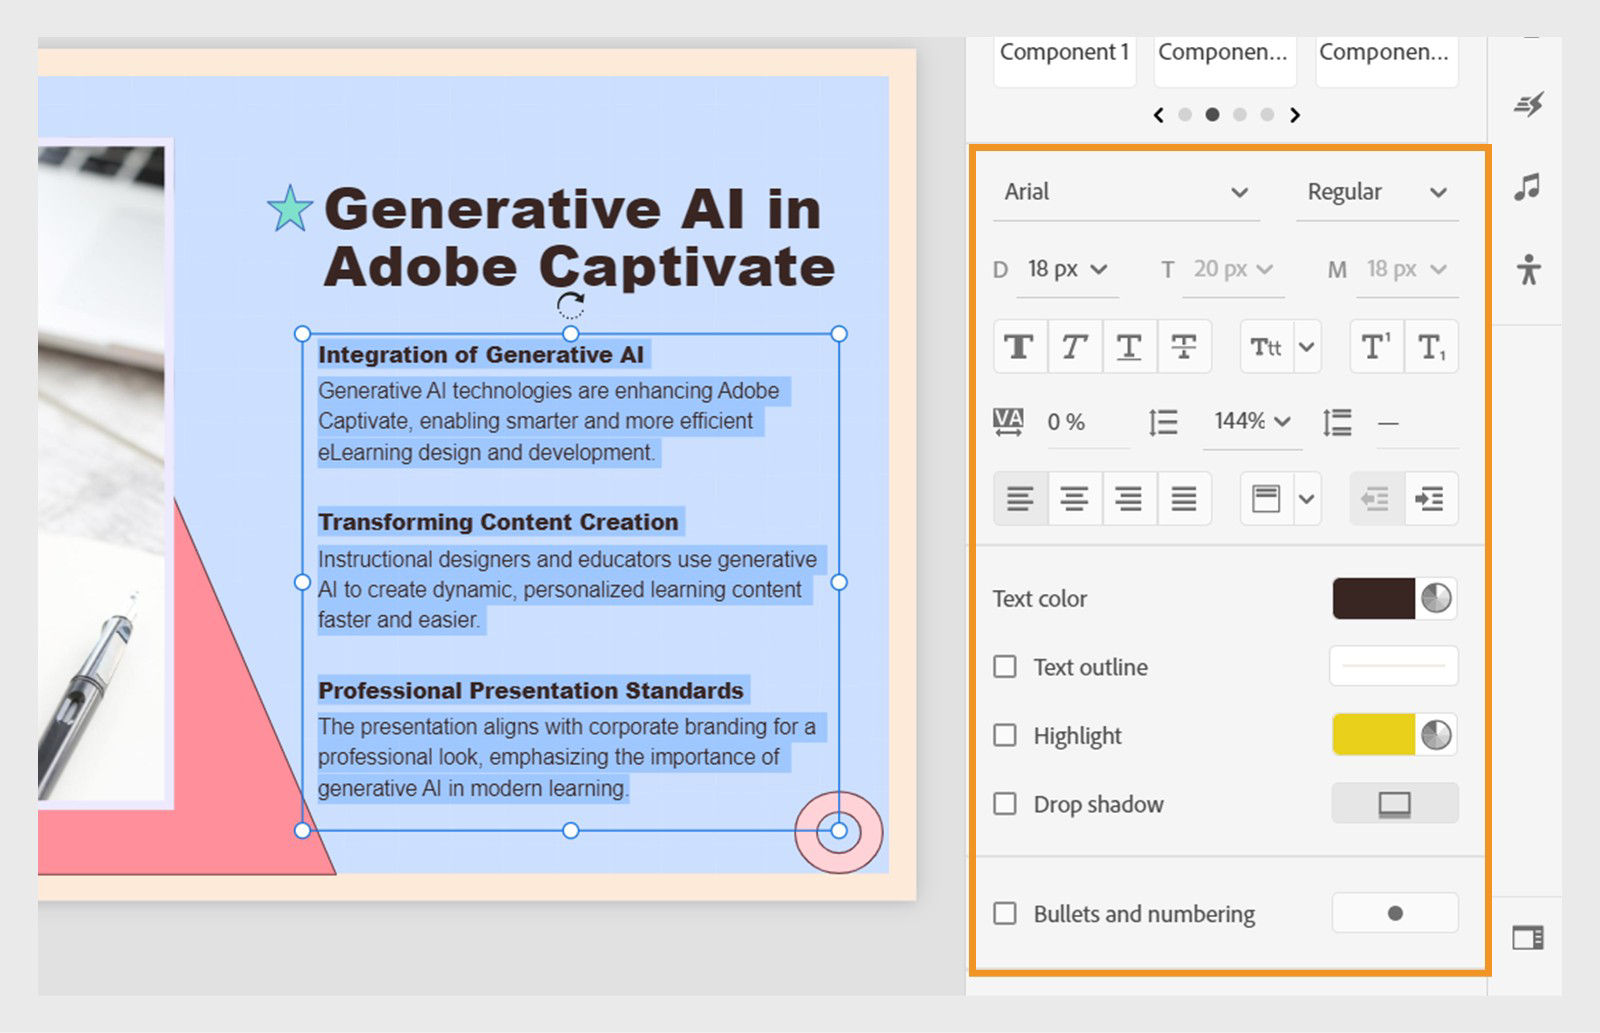Image resolution: width=1600 pixels, height=1033 pixels.
Task: Open the accessibility panel
Action: 1528,269
